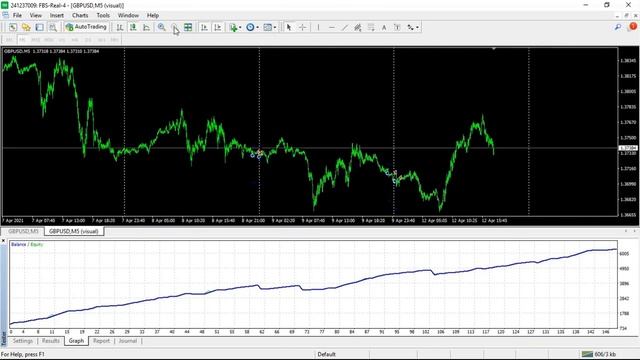Switch to D1 timeframe
The height and width of the screenshot is (360, 640).
coord(88,40)
